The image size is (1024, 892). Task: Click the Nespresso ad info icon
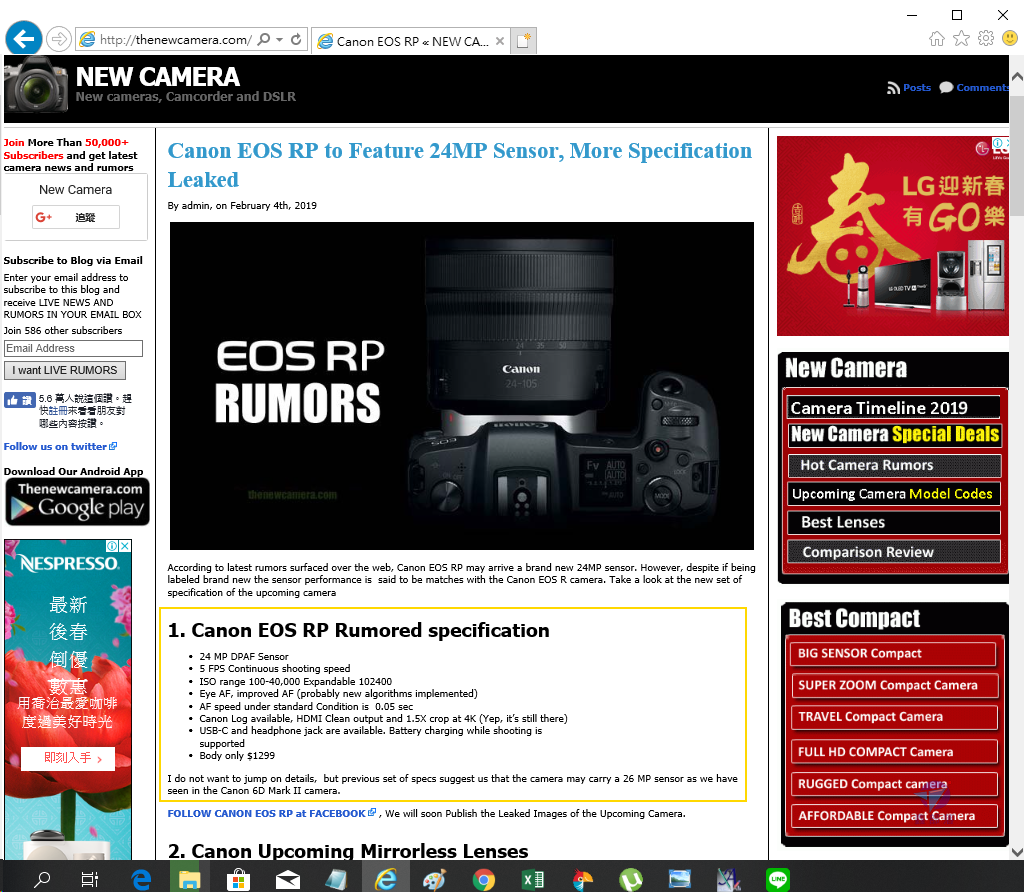click(112, 545)
